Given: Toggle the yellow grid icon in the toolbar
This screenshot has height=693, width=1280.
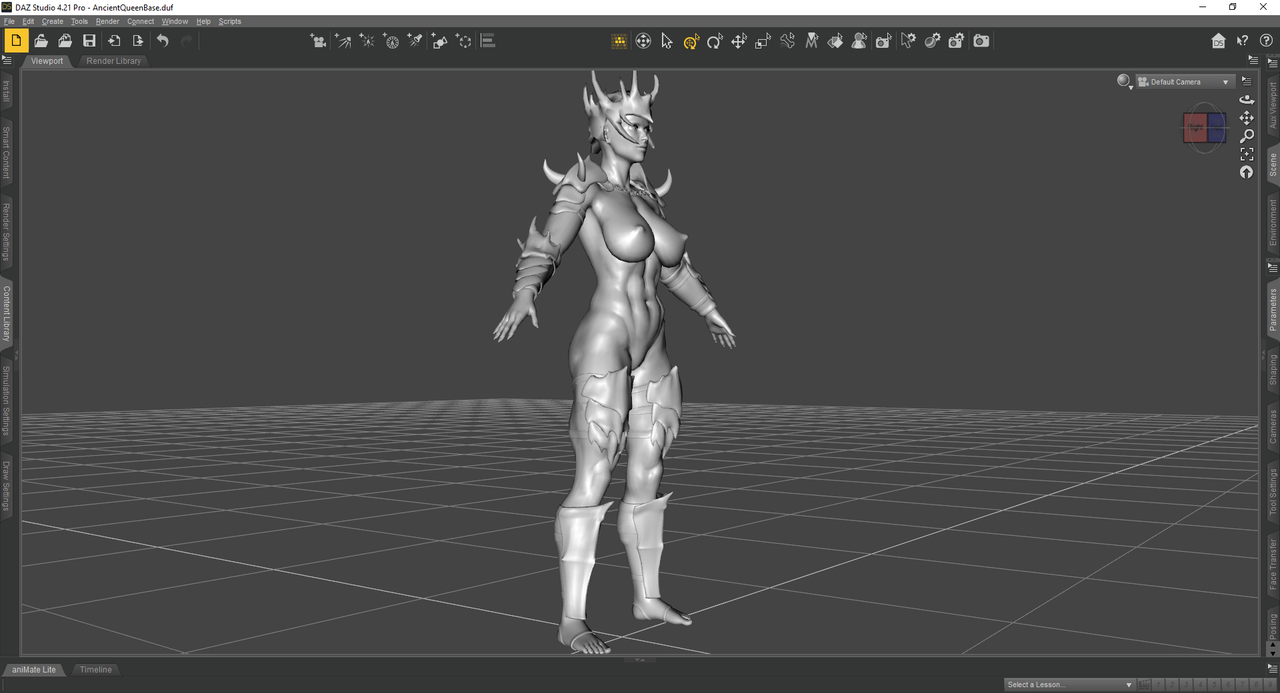Looking at the screenshot, I should (619, 41).
